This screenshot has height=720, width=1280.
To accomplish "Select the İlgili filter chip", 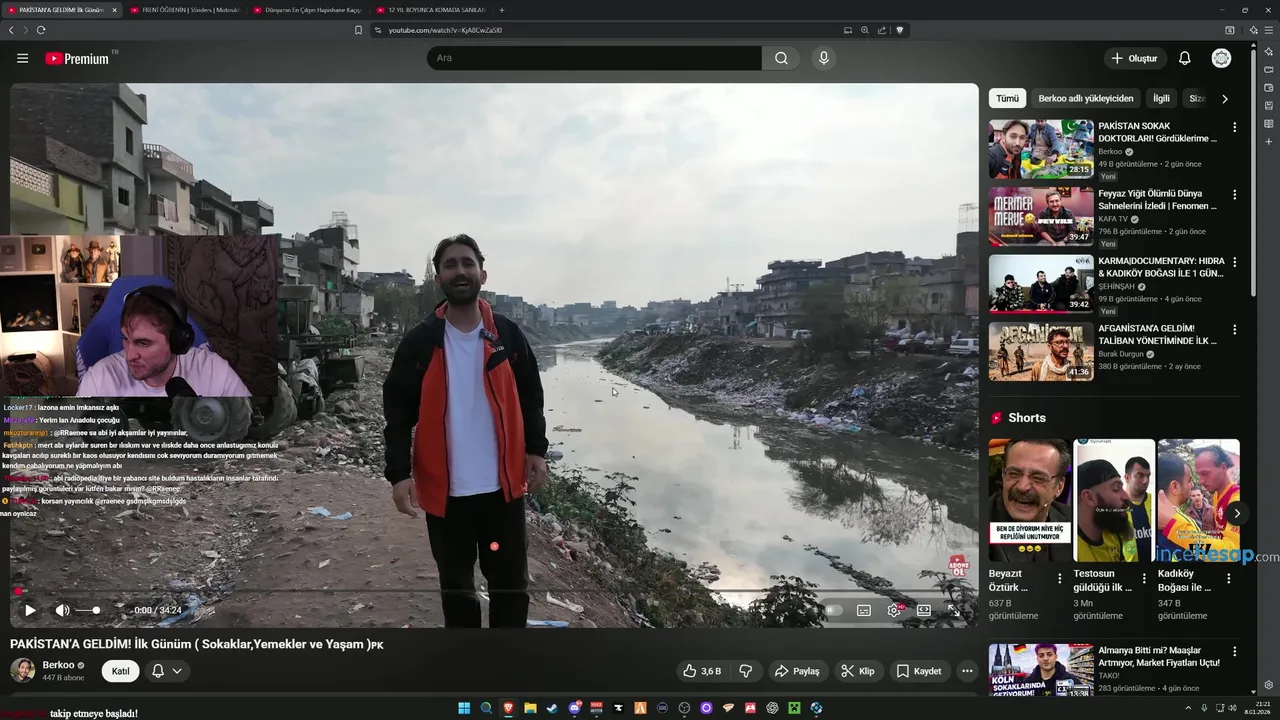I will click(x=1161, y=98).
